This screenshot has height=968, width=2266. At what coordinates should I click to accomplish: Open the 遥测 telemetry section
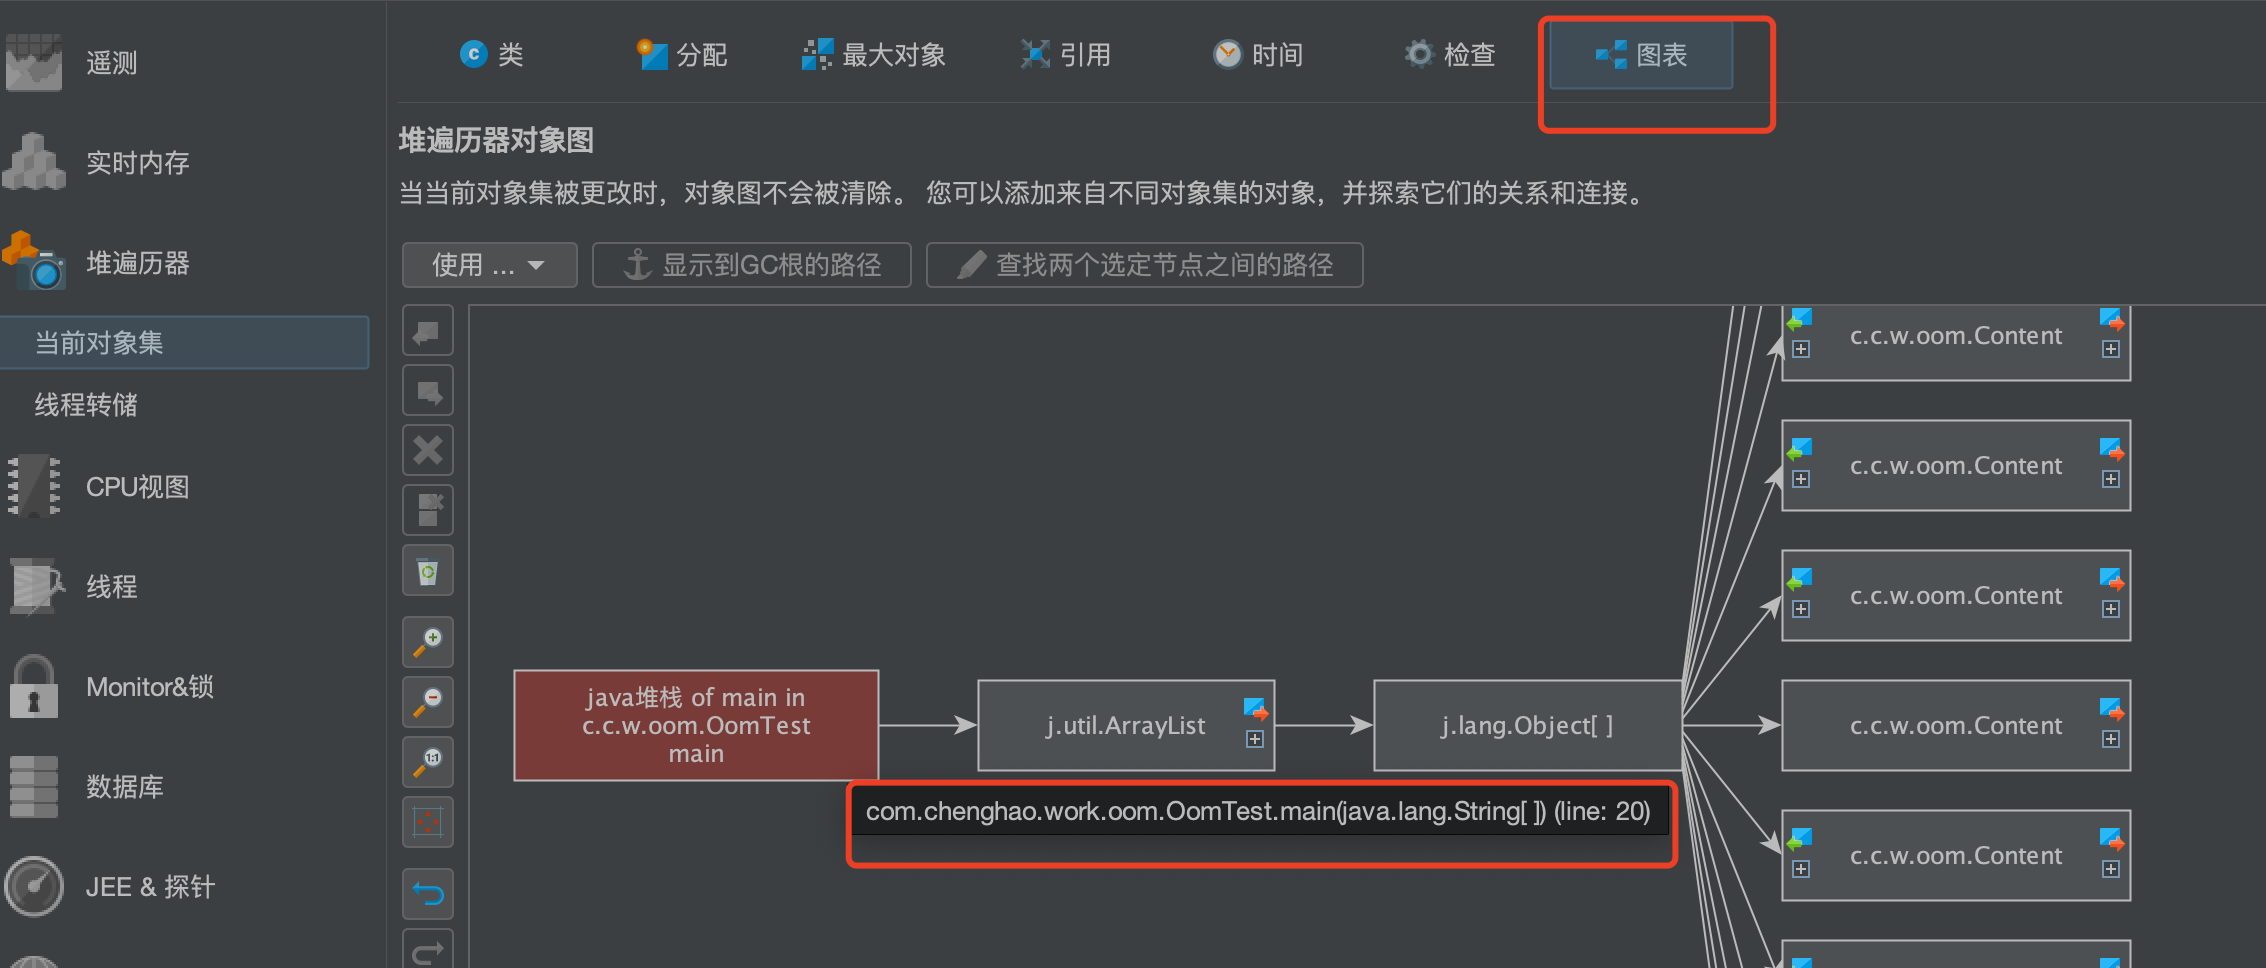(x=111, y=63)
